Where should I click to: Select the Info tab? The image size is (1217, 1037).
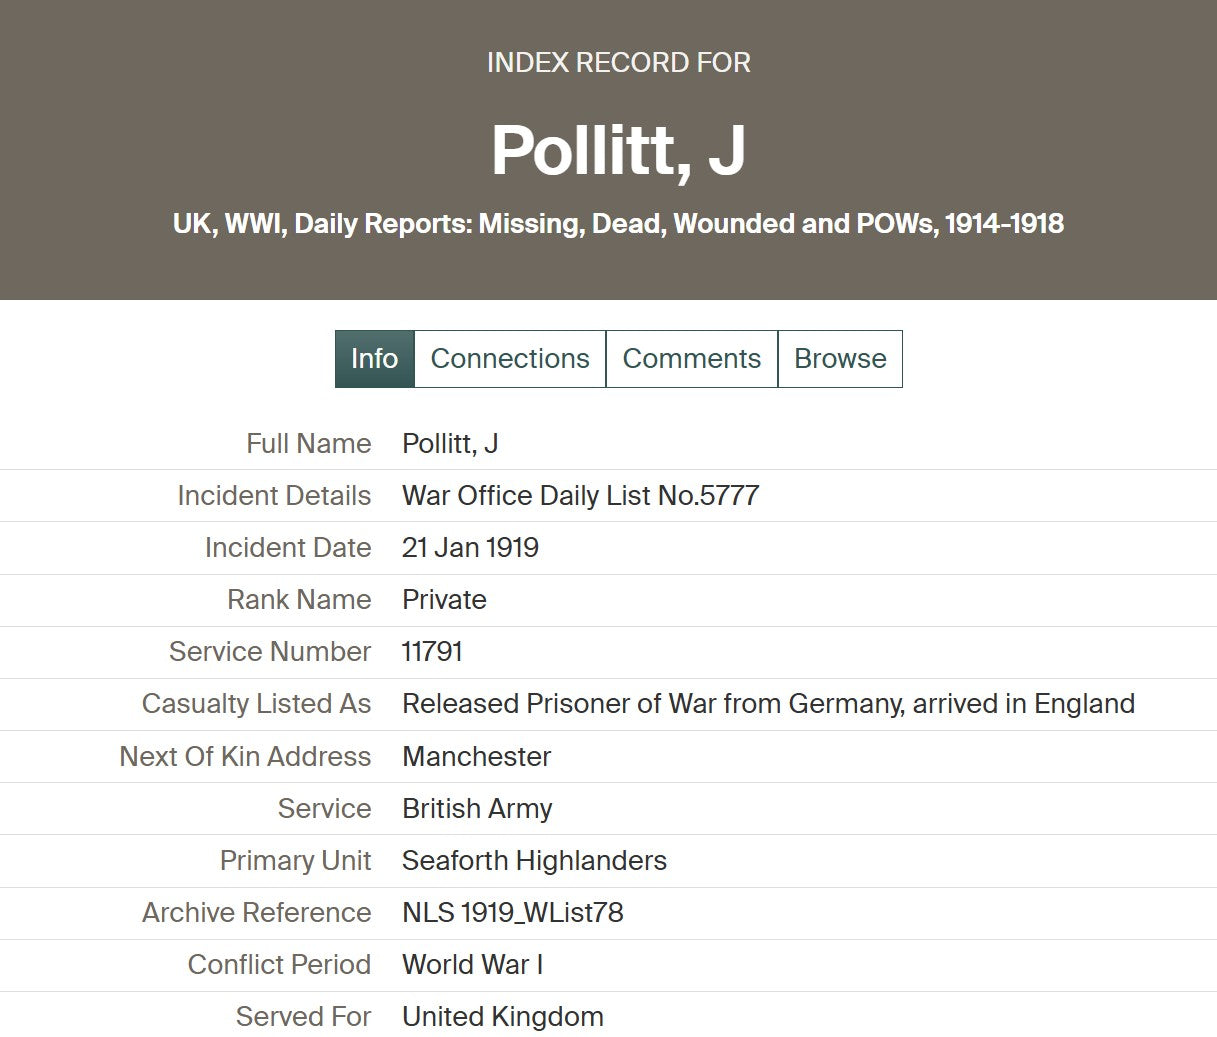374,359
